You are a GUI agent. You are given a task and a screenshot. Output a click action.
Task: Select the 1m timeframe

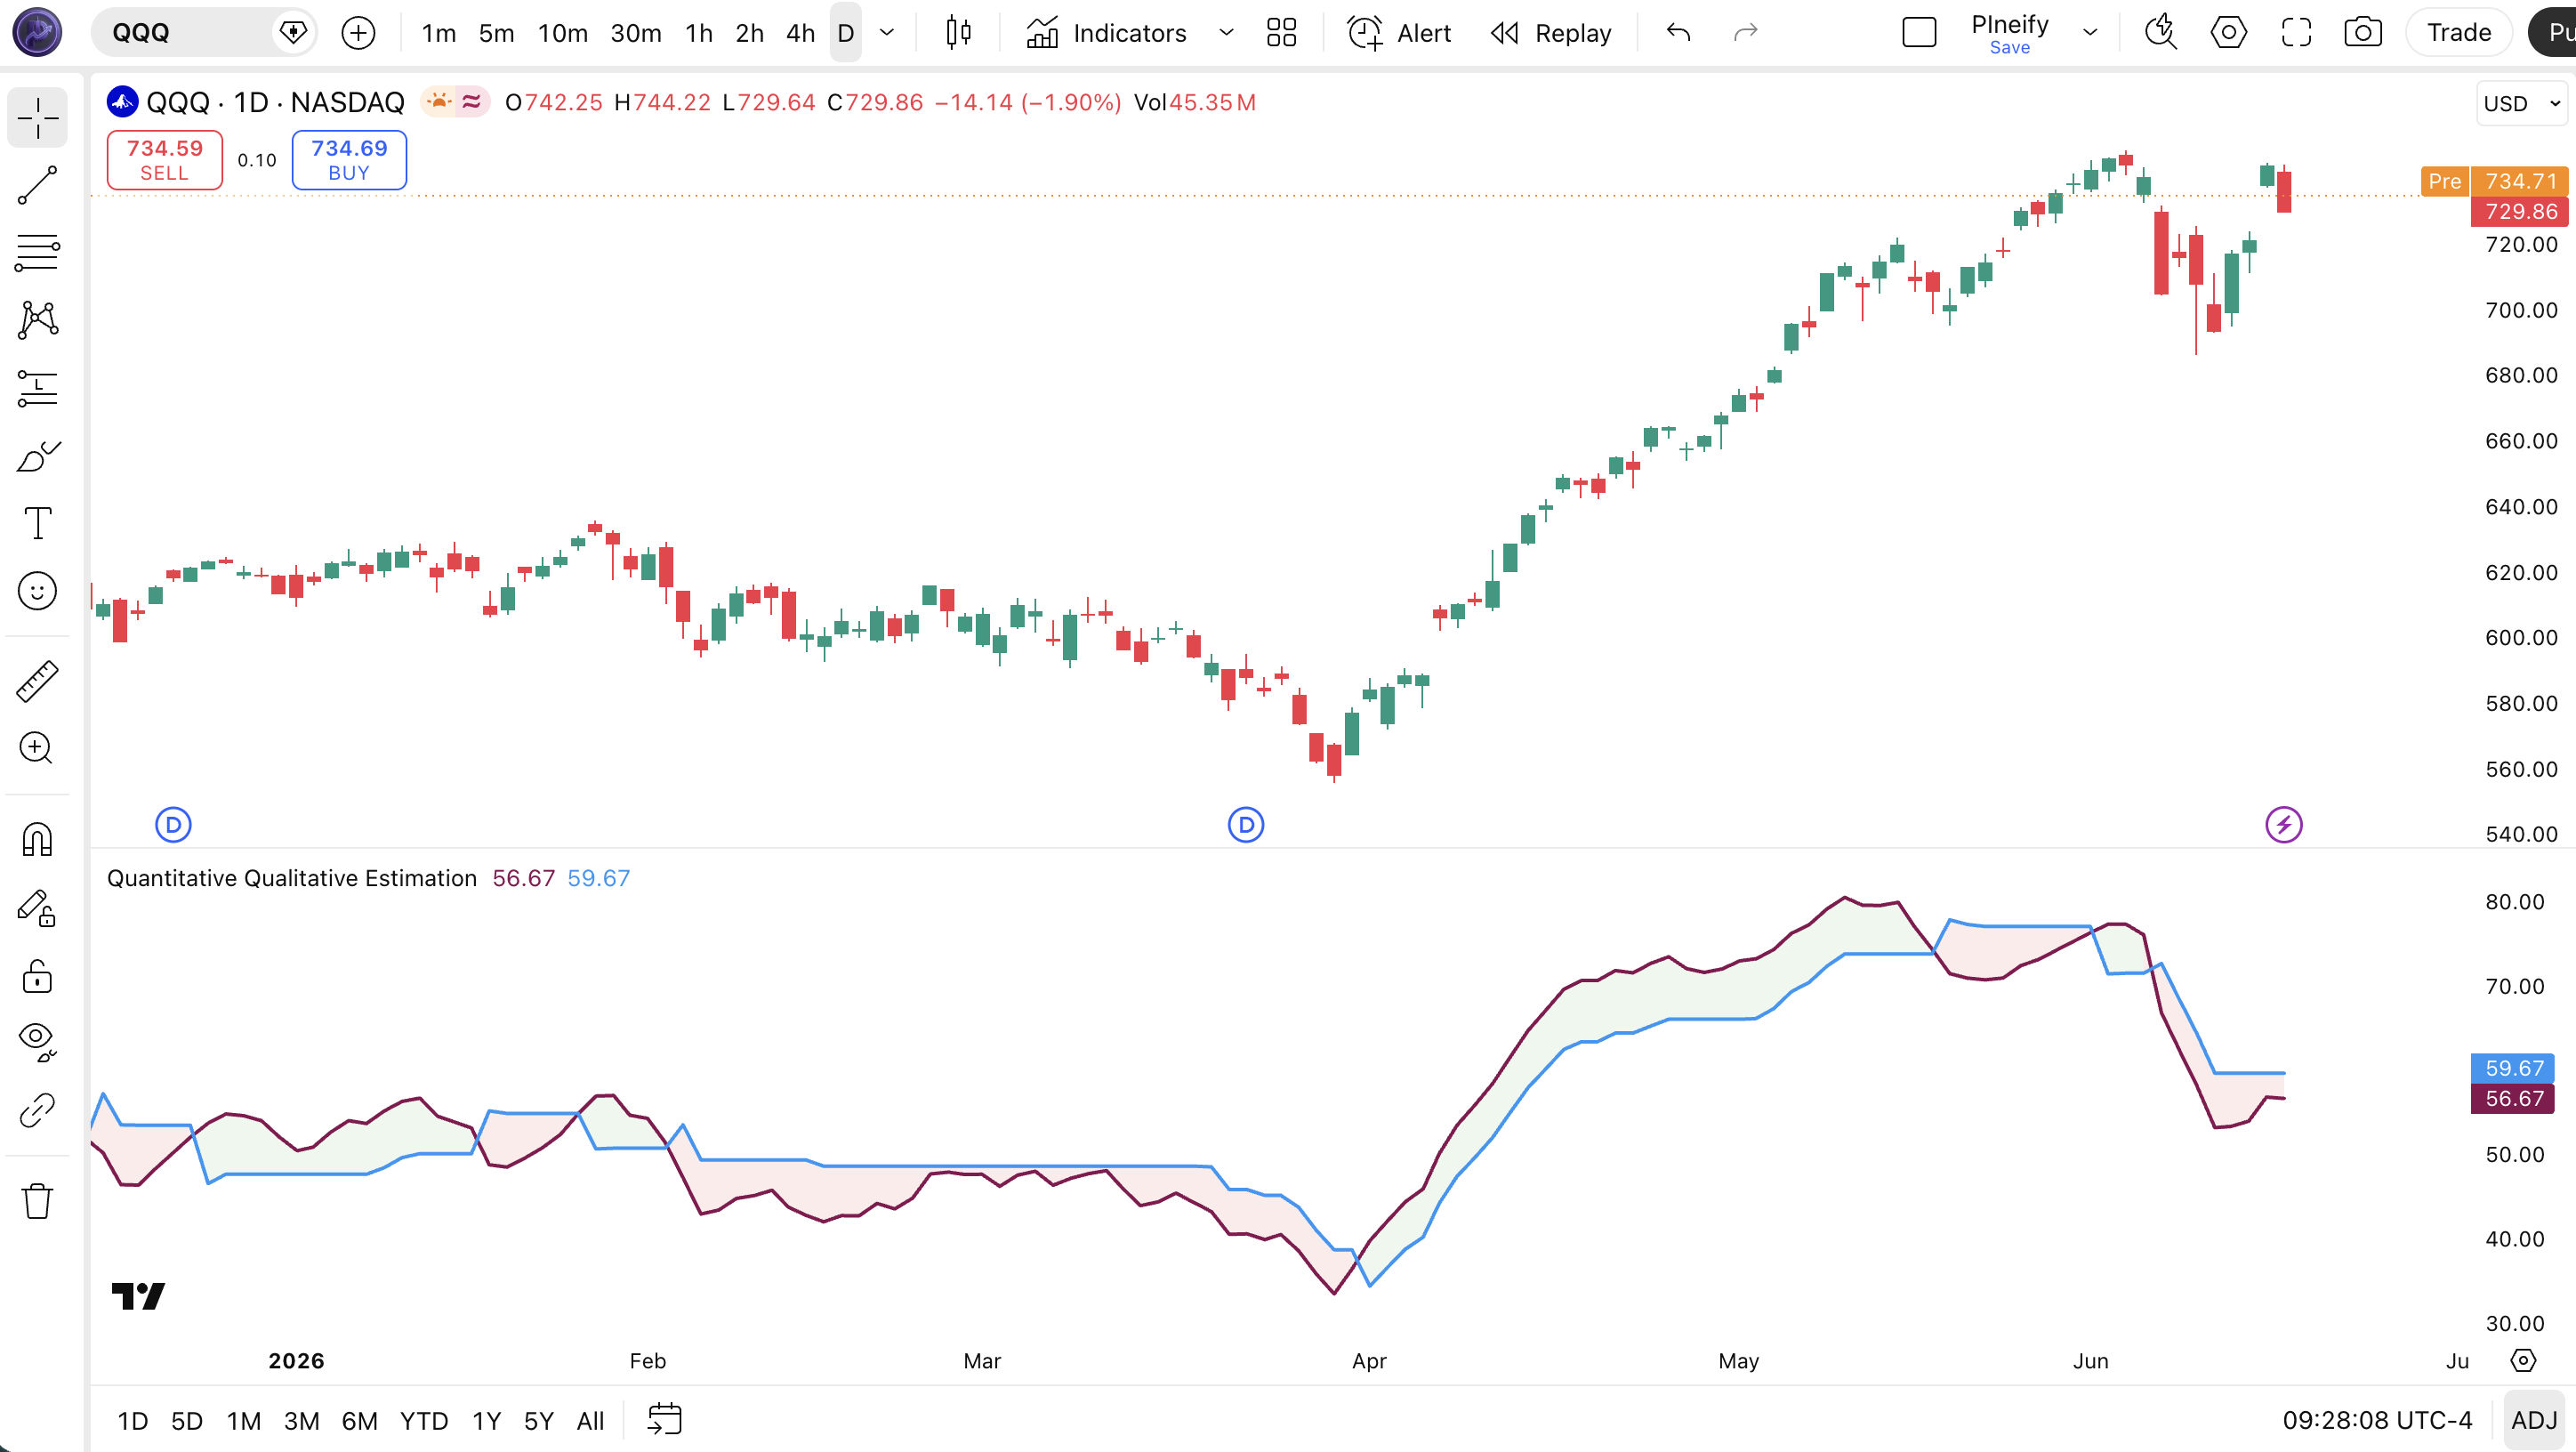(x=438, y=33)
